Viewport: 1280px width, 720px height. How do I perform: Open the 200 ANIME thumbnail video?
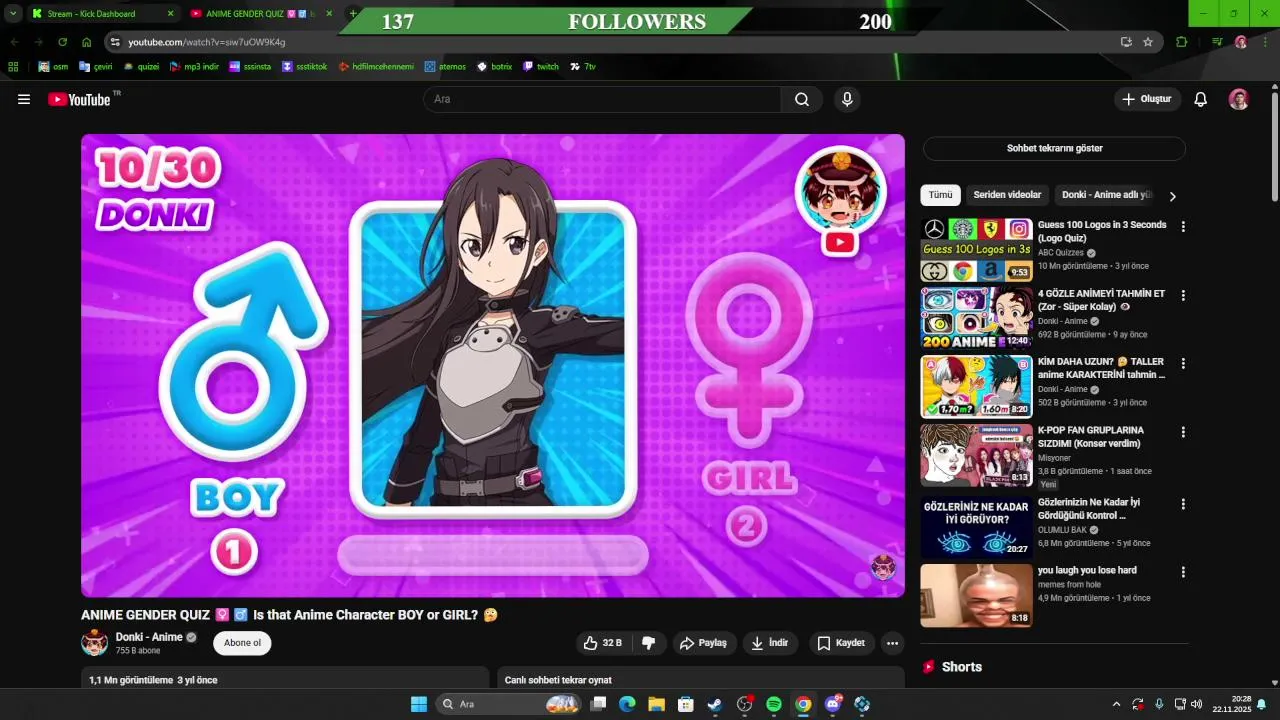pos(976,318)
